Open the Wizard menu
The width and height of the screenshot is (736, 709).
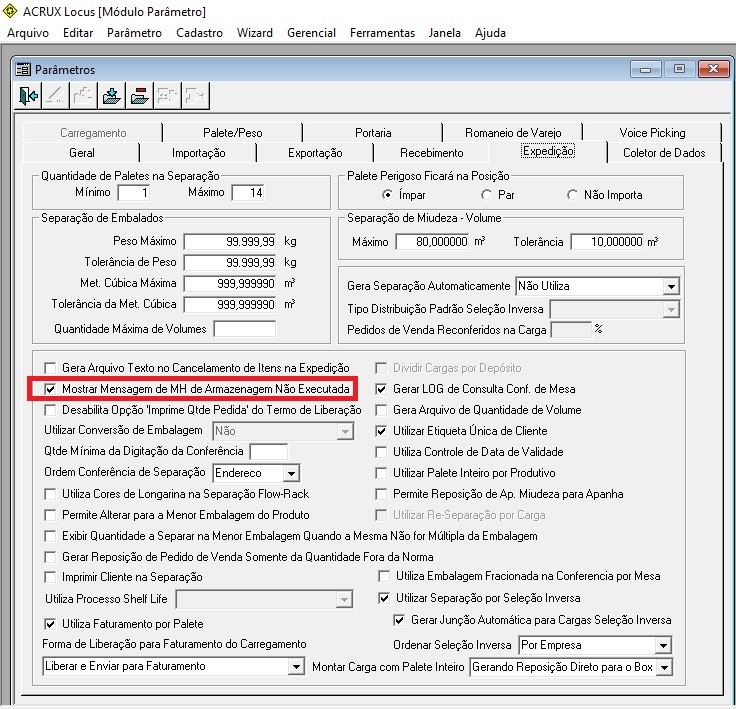click(255, 33)
